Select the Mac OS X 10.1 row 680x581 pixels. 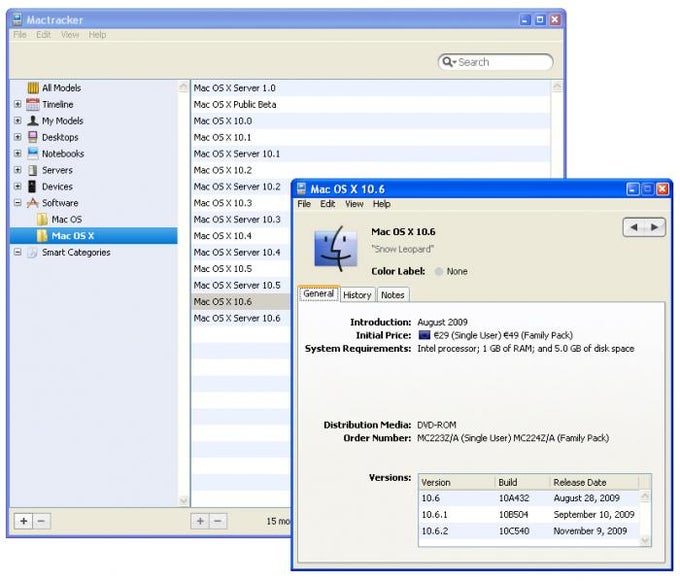tap(371, 137)
